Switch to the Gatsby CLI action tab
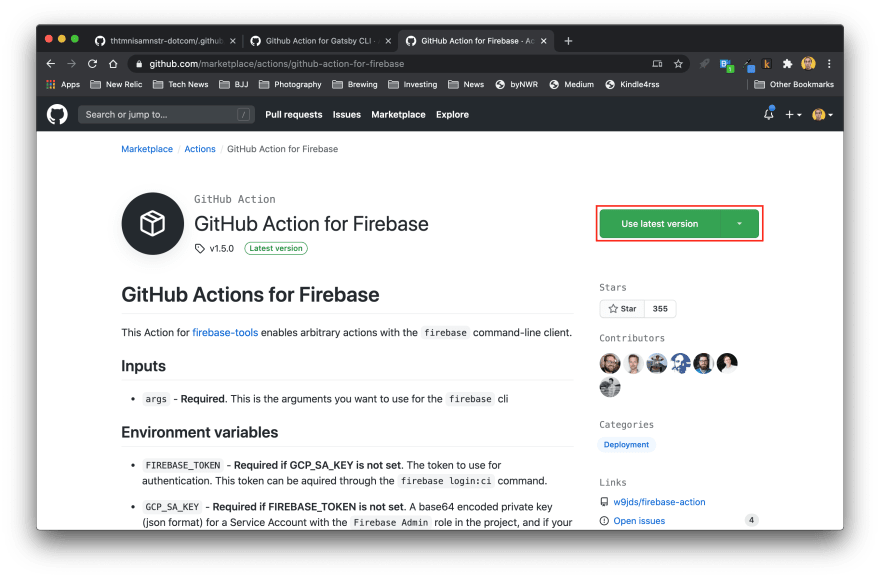The height and width of the screenshot is (578, 880). [318, 41]
